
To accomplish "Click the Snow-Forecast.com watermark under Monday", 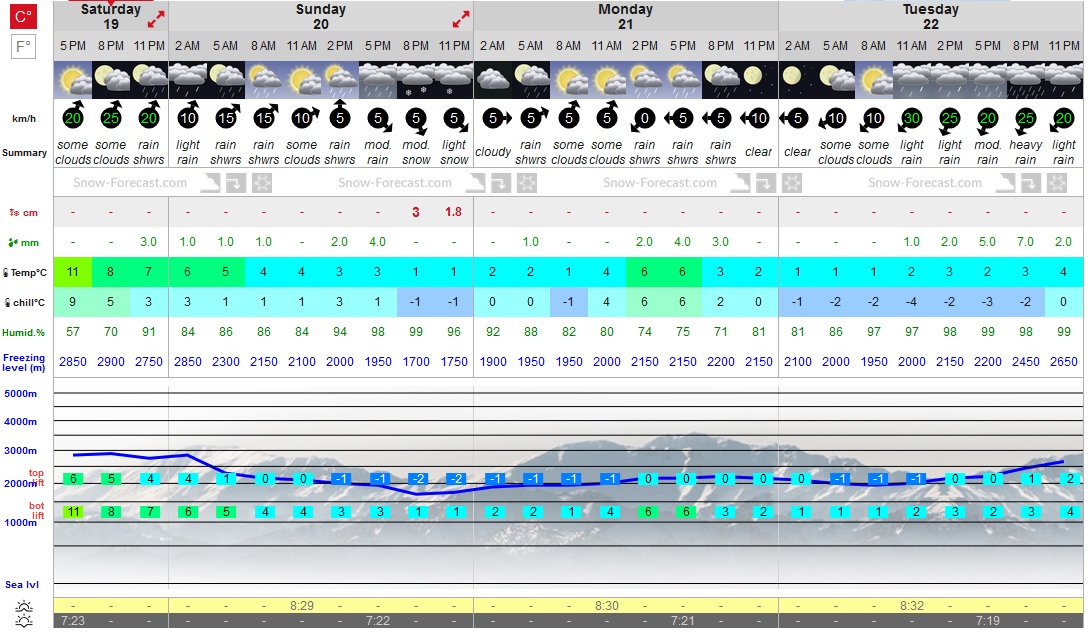I will [x=660, y=183].
